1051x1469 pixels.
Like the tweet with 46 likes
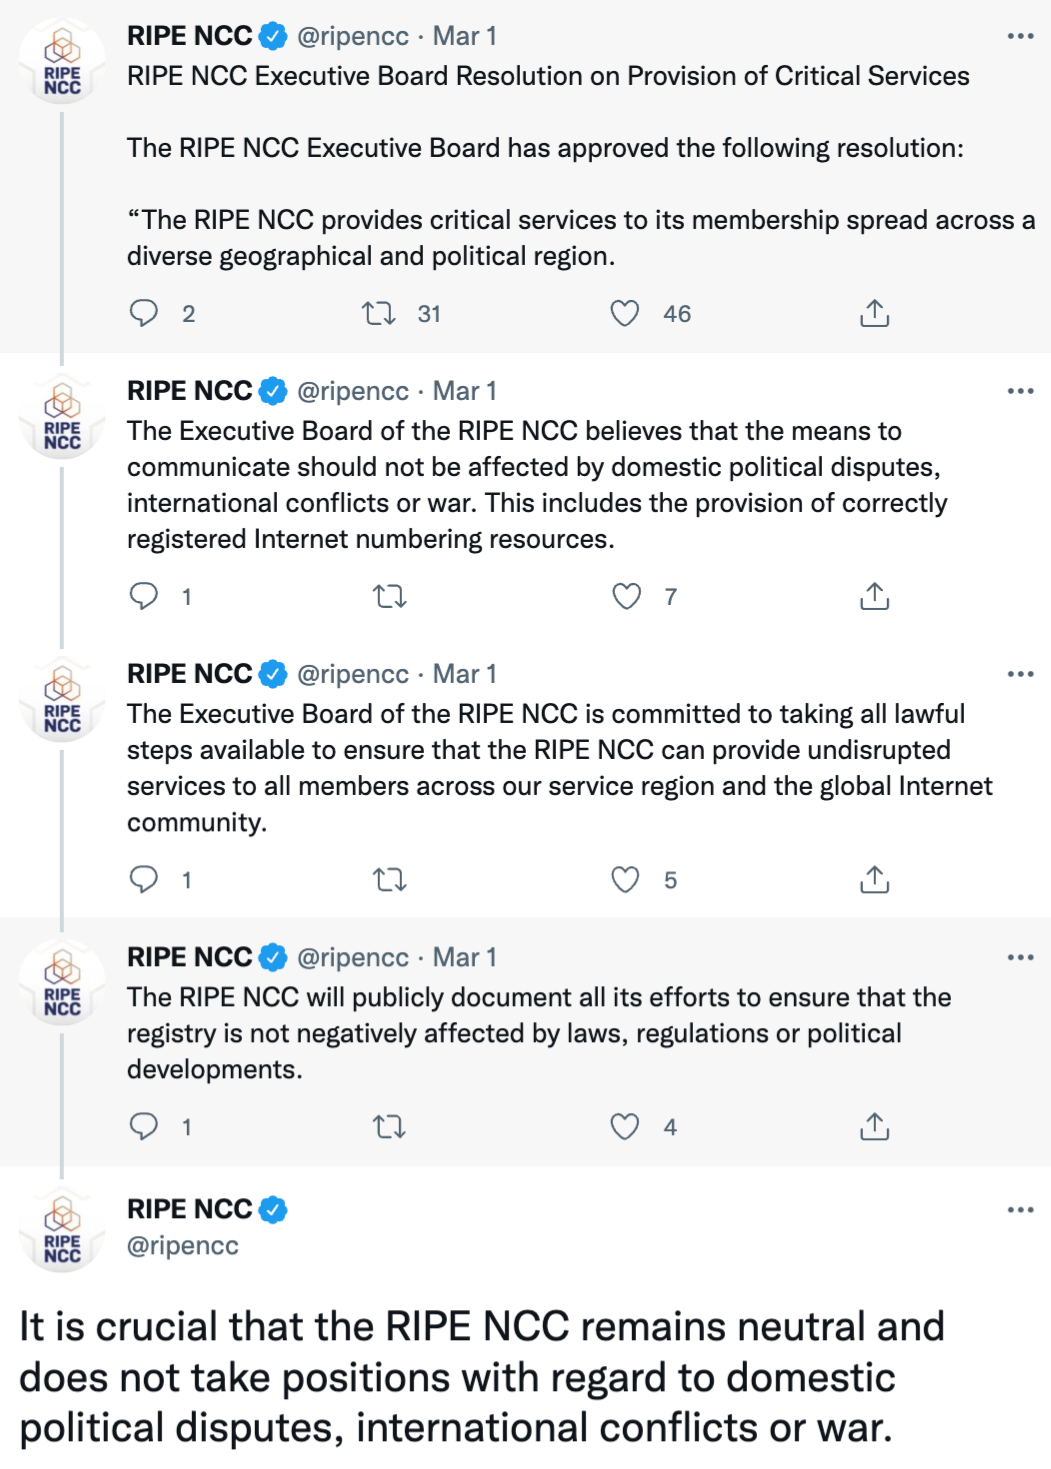click(x=625, y=314)
